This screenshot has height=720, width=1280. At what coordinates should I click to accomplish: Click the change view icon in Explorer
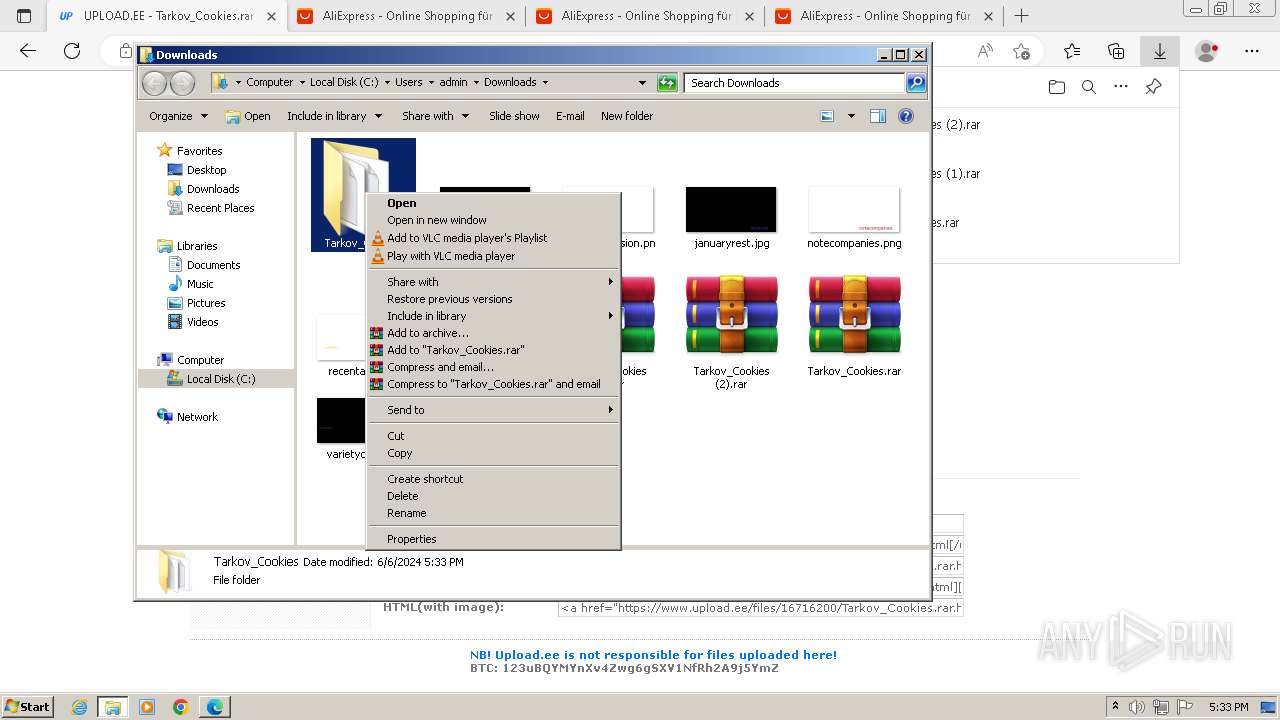(827, 116)
